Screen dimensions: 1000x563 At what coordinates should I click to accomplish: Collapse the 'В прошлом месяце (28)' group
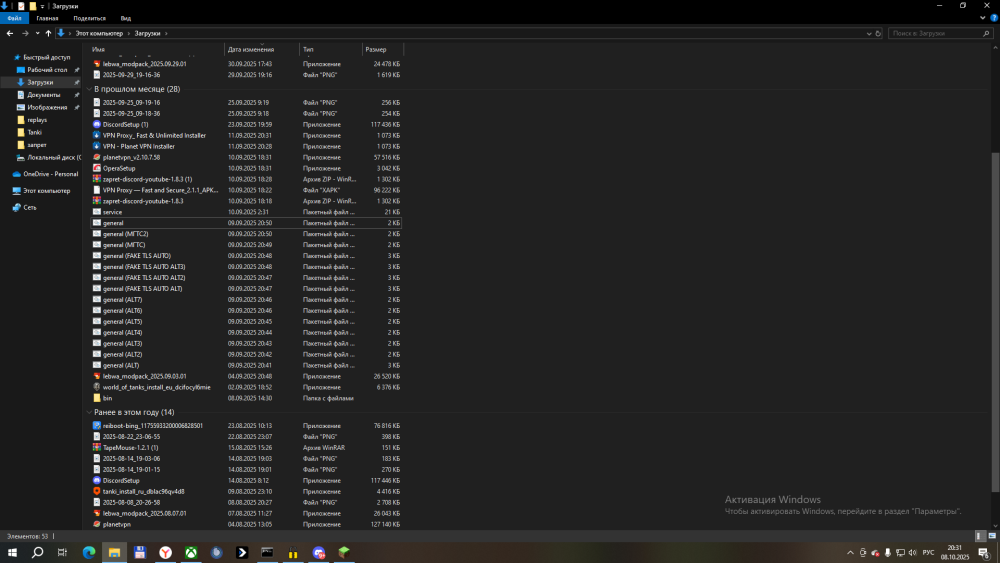pyautogui.click(x=89, y=89)
